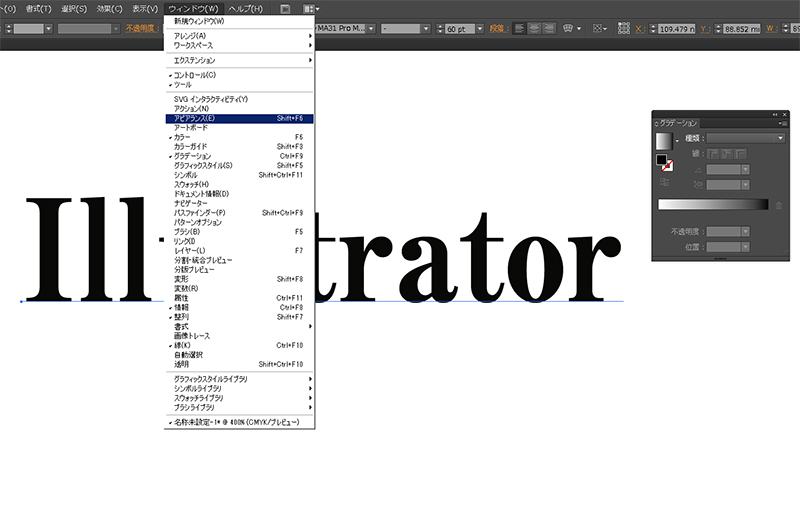This screenshot has height=520, width=800.
Task: Select 新規ウィンドウ(W) menu entry
Action: (x=239, y=21)
